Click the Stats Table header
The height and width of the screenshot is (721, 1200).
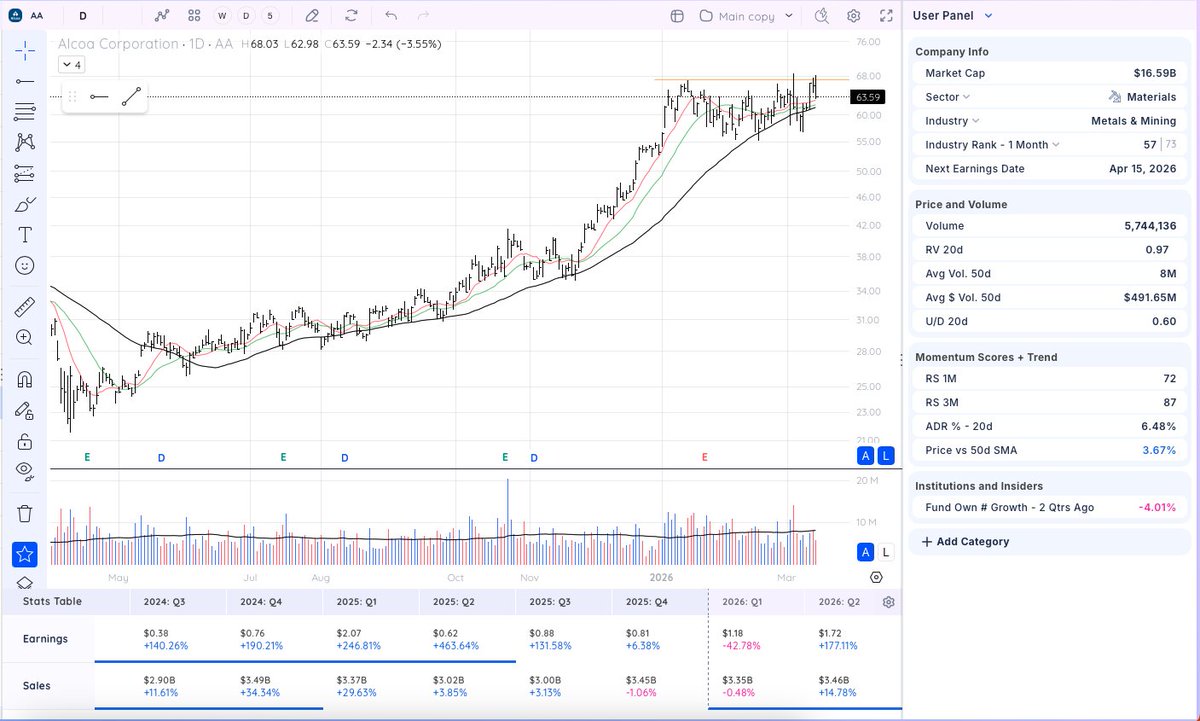coord(54,602)
